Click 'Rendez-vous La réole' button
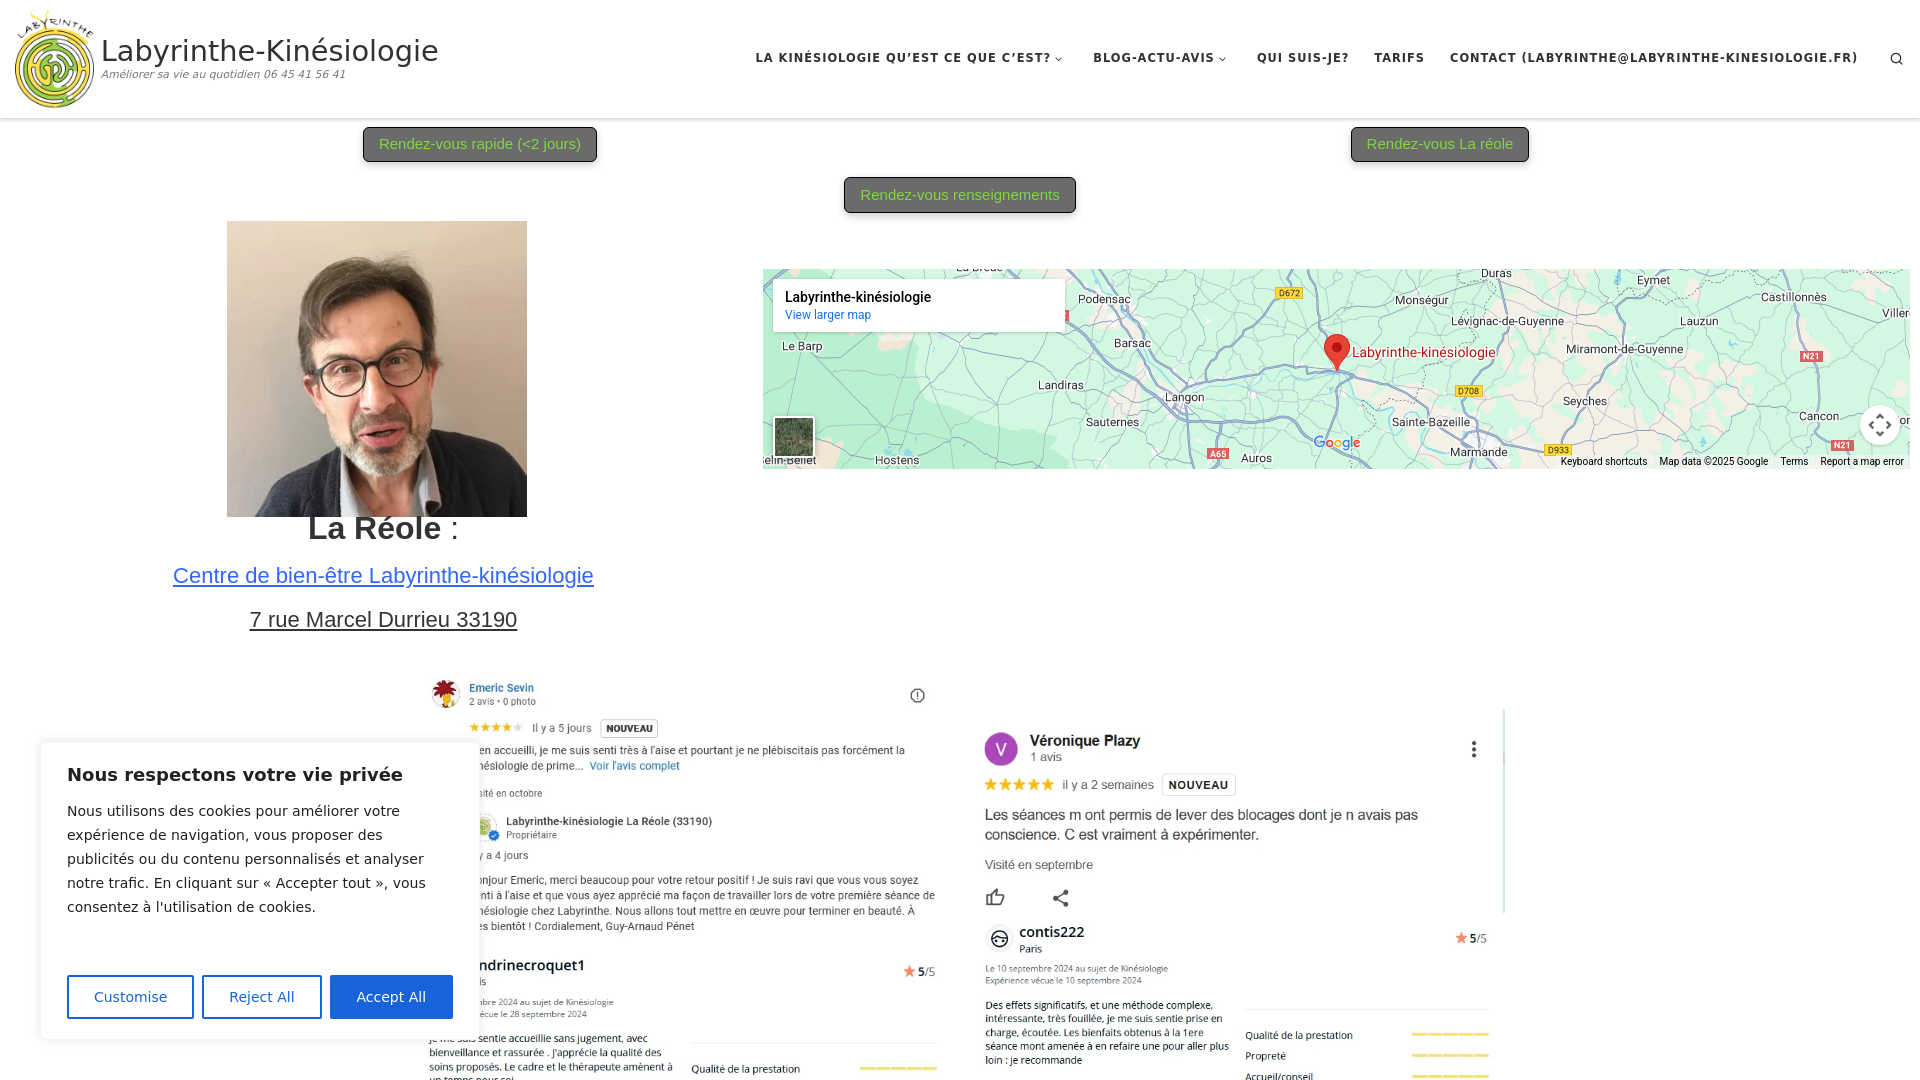 point(1439,144)
